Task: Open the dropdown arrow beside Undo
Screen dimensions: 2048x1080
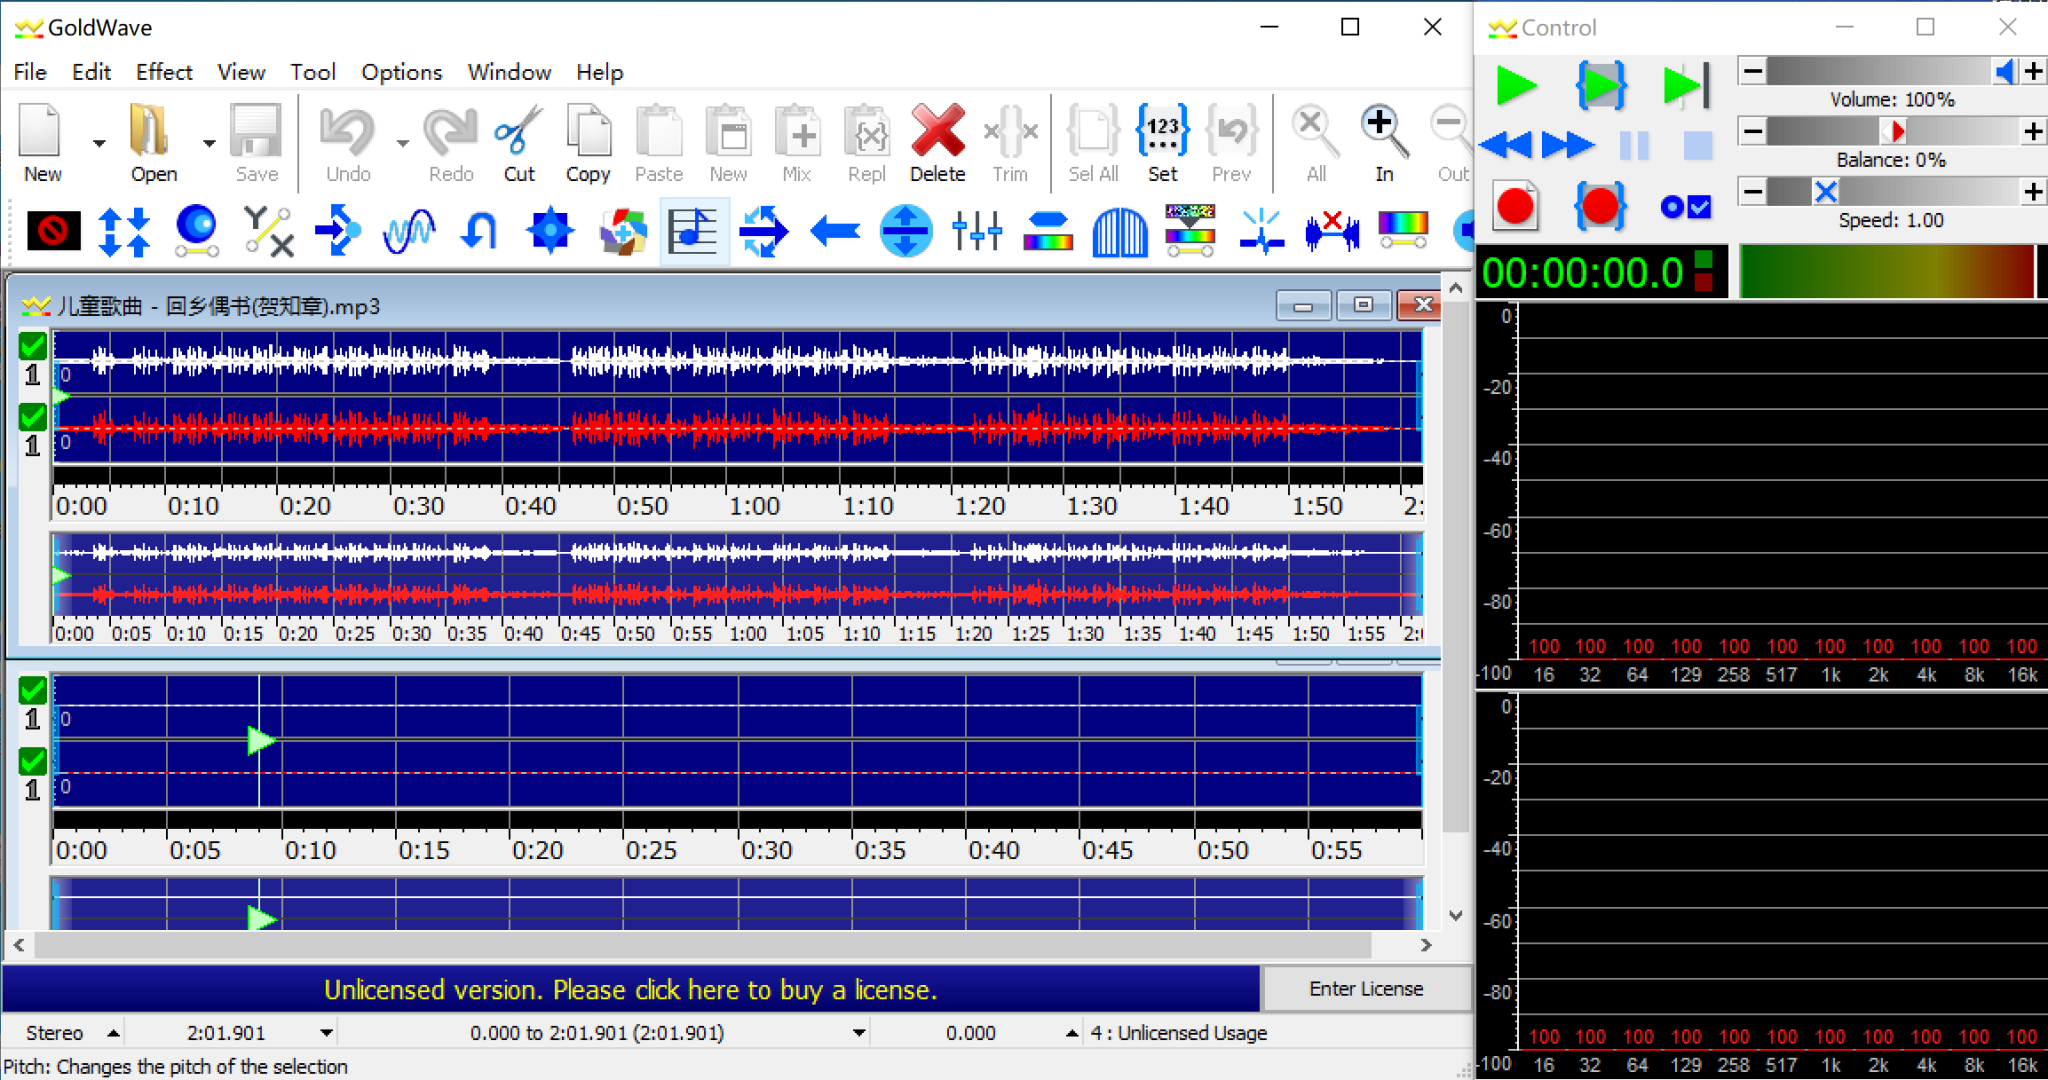Action: (x=402, y=143)
